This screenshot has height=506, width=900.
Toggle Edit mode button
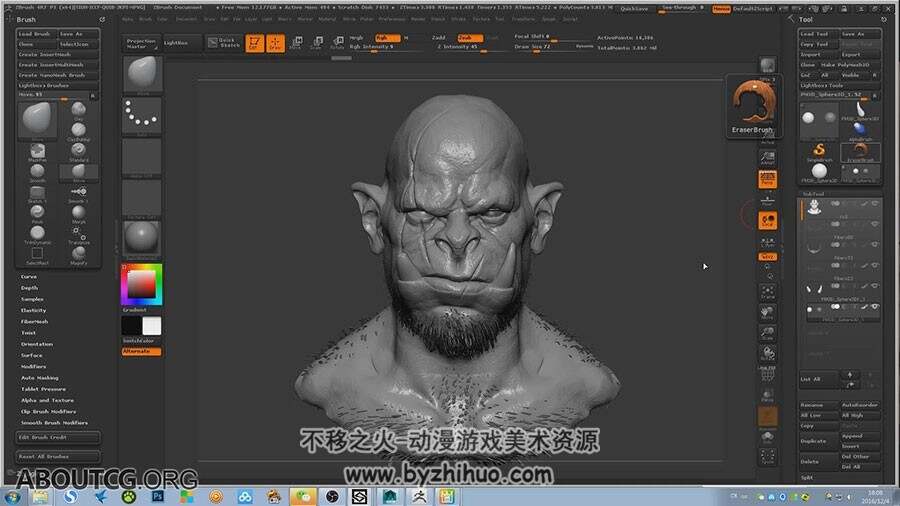[254, 43]
